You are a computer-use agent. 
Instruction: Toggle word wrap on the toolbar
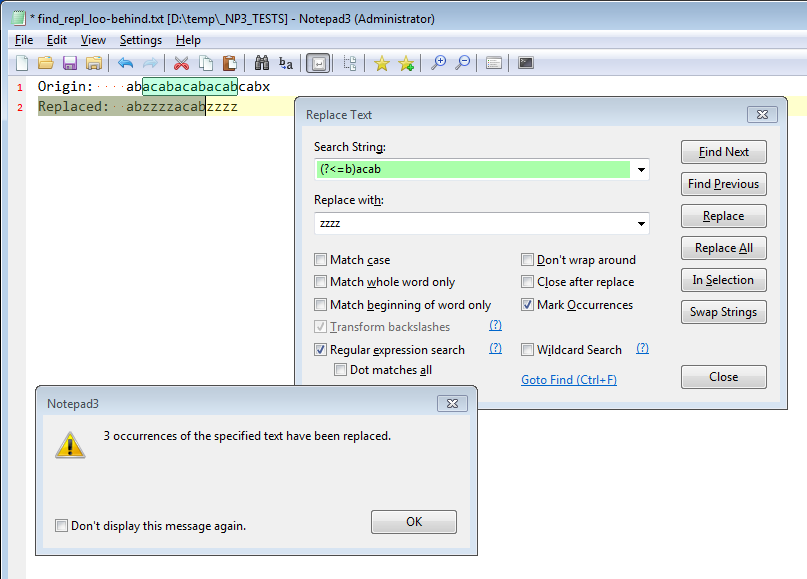(318, 62)
